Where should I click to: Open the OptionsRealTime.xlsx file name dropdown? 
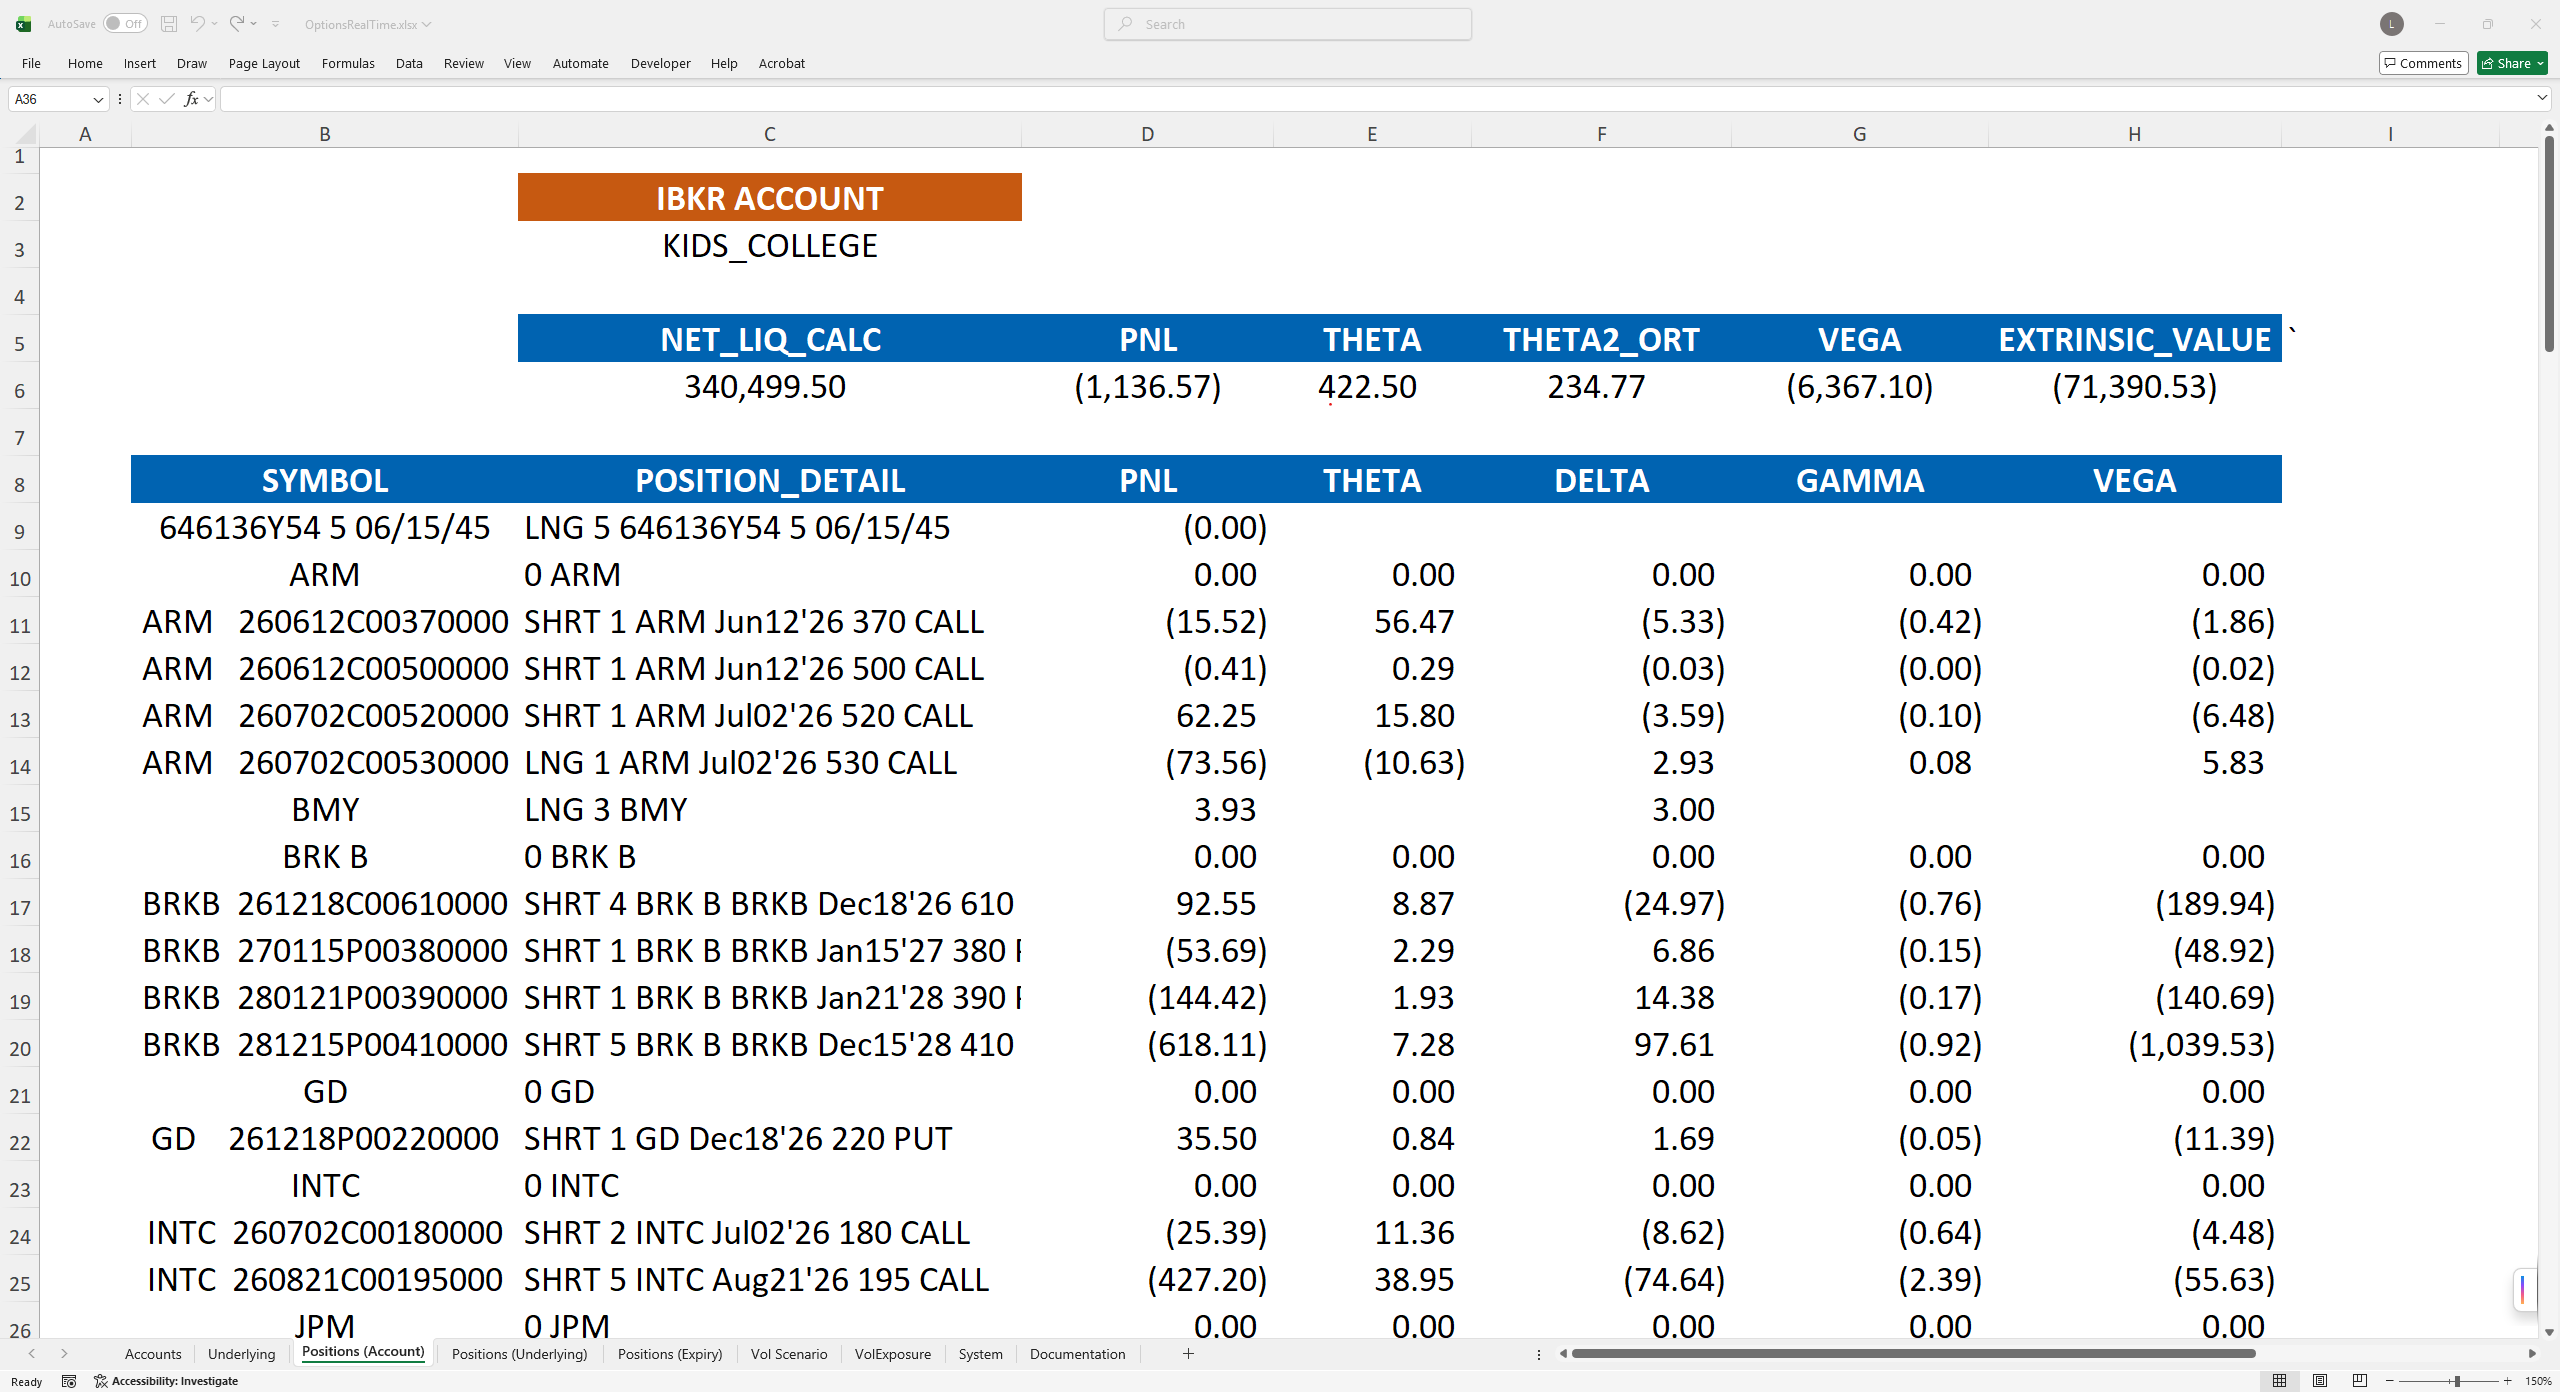tap(368, 24)
